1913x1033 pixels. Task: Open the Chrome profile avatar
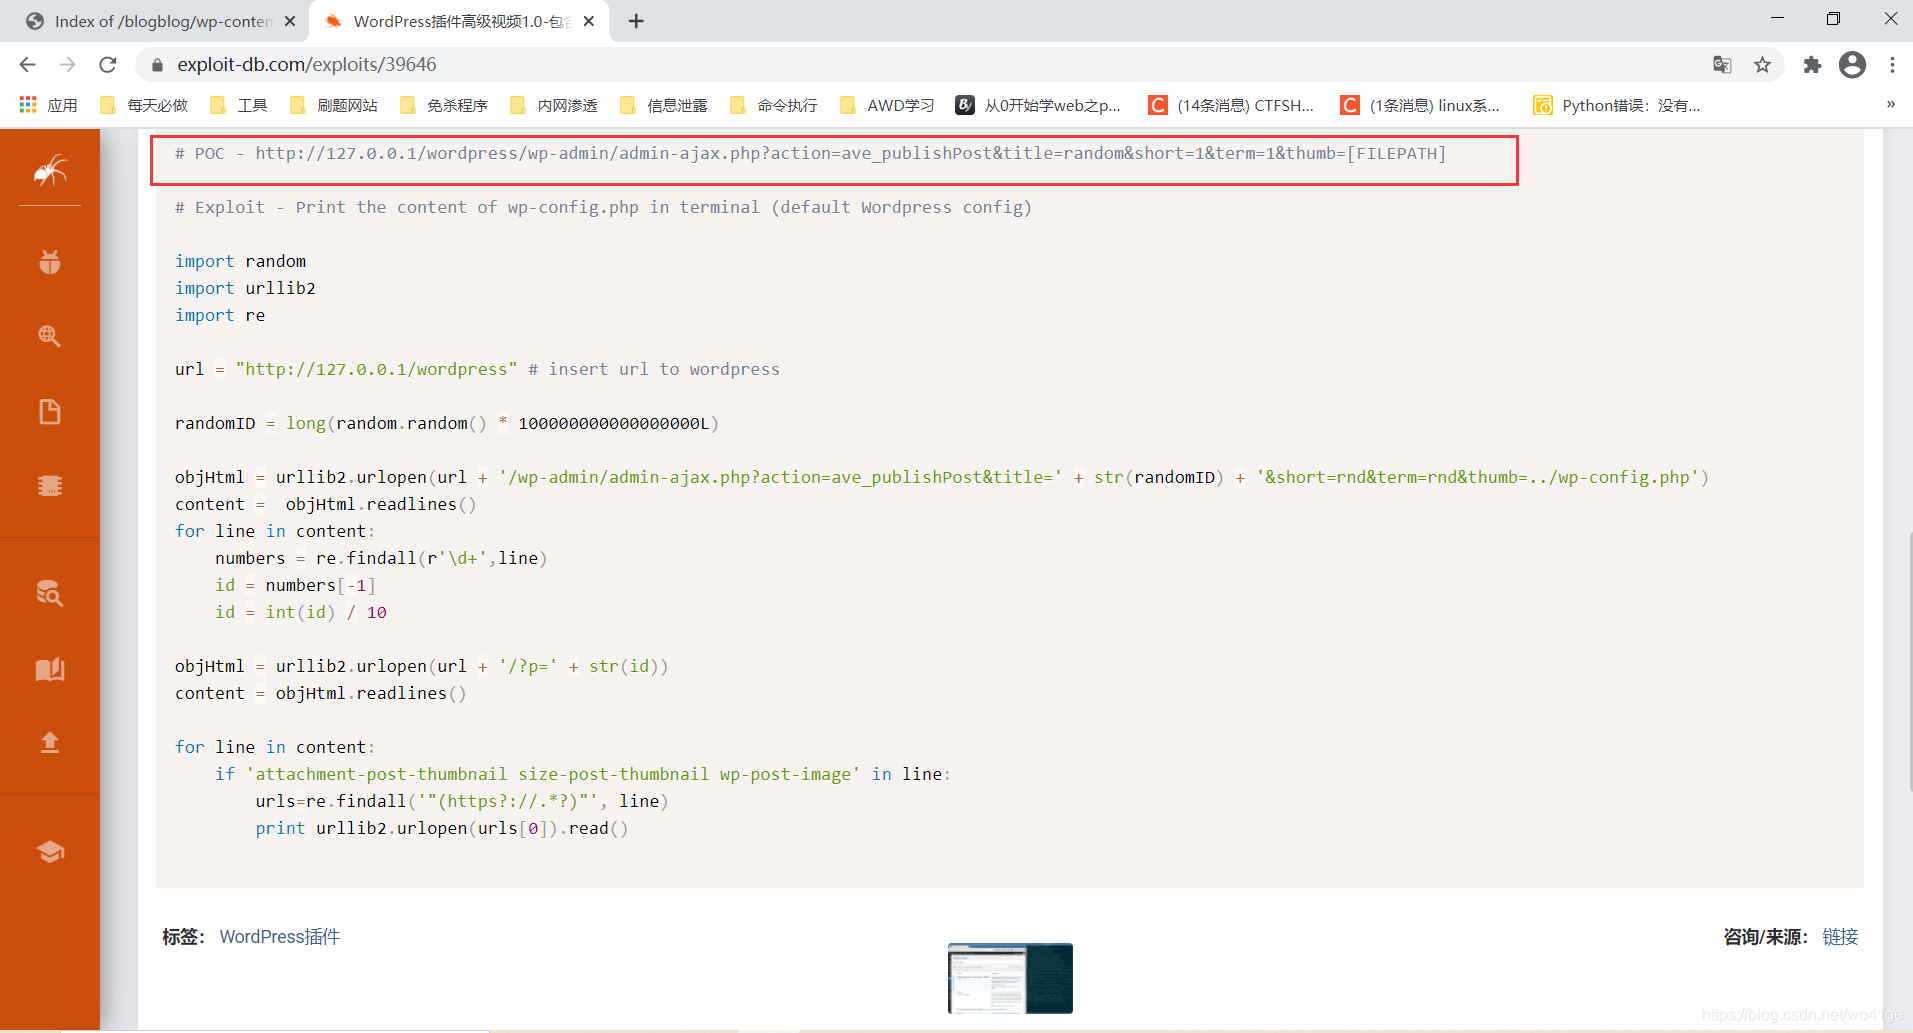[x=1853, y=65]
